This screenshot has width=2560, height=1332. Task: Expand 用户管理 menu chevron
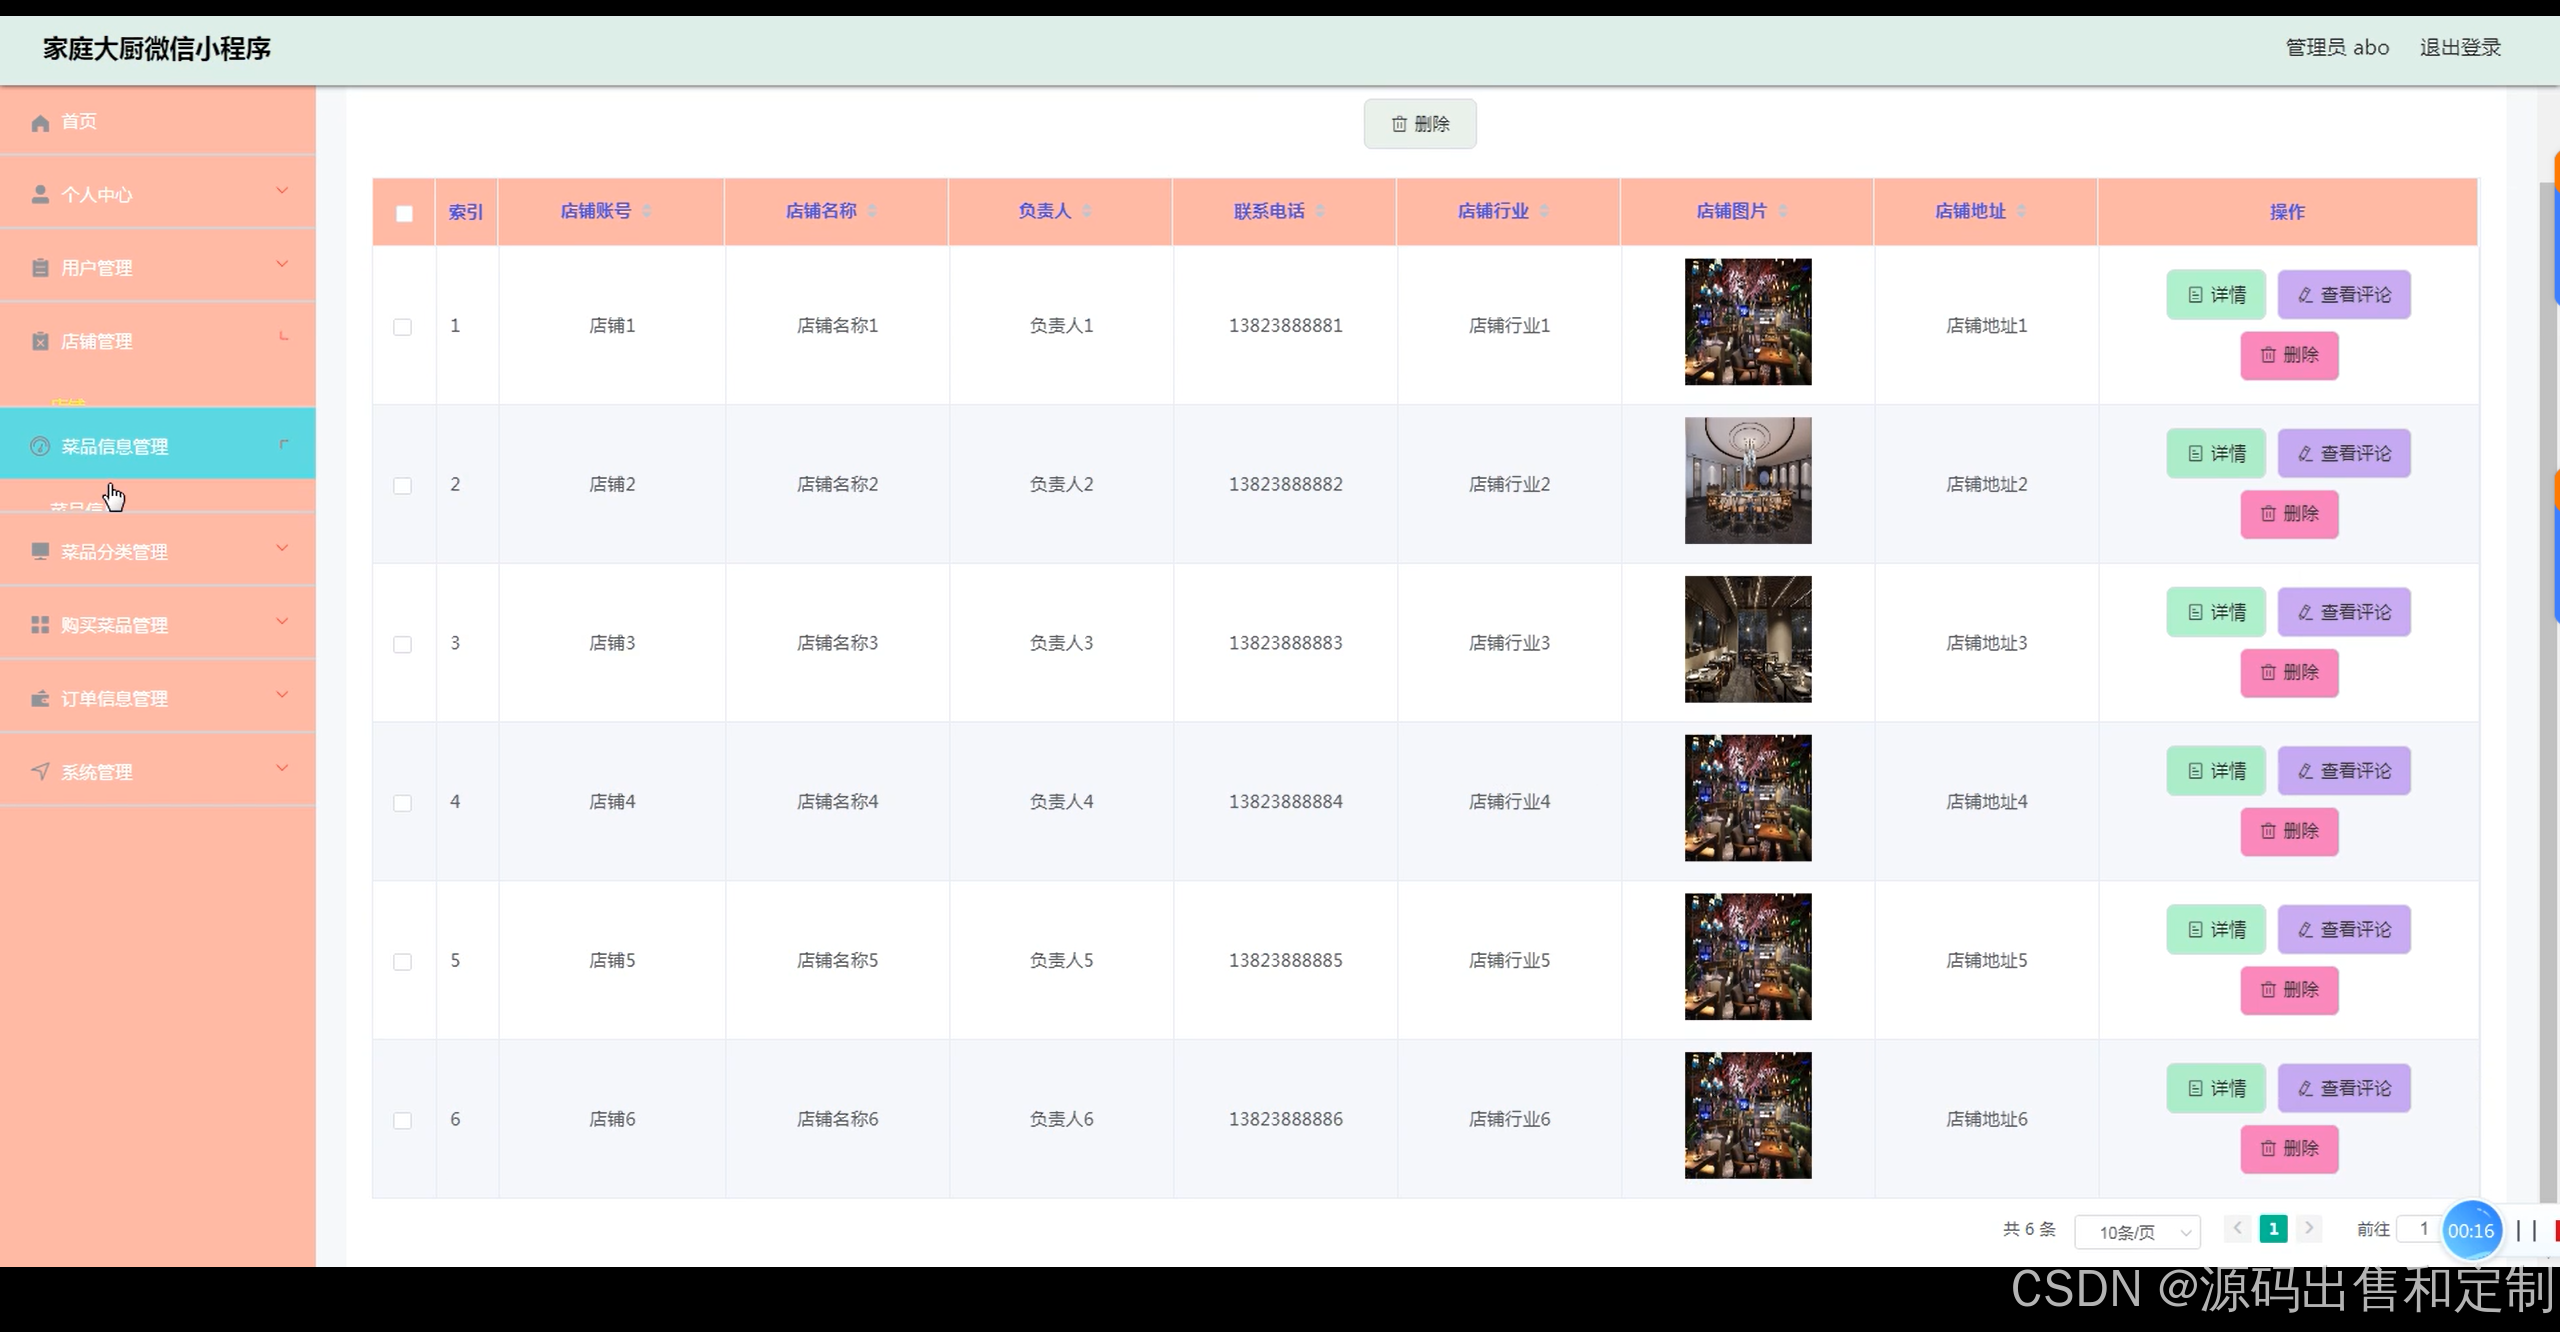(x=282, y=264)
